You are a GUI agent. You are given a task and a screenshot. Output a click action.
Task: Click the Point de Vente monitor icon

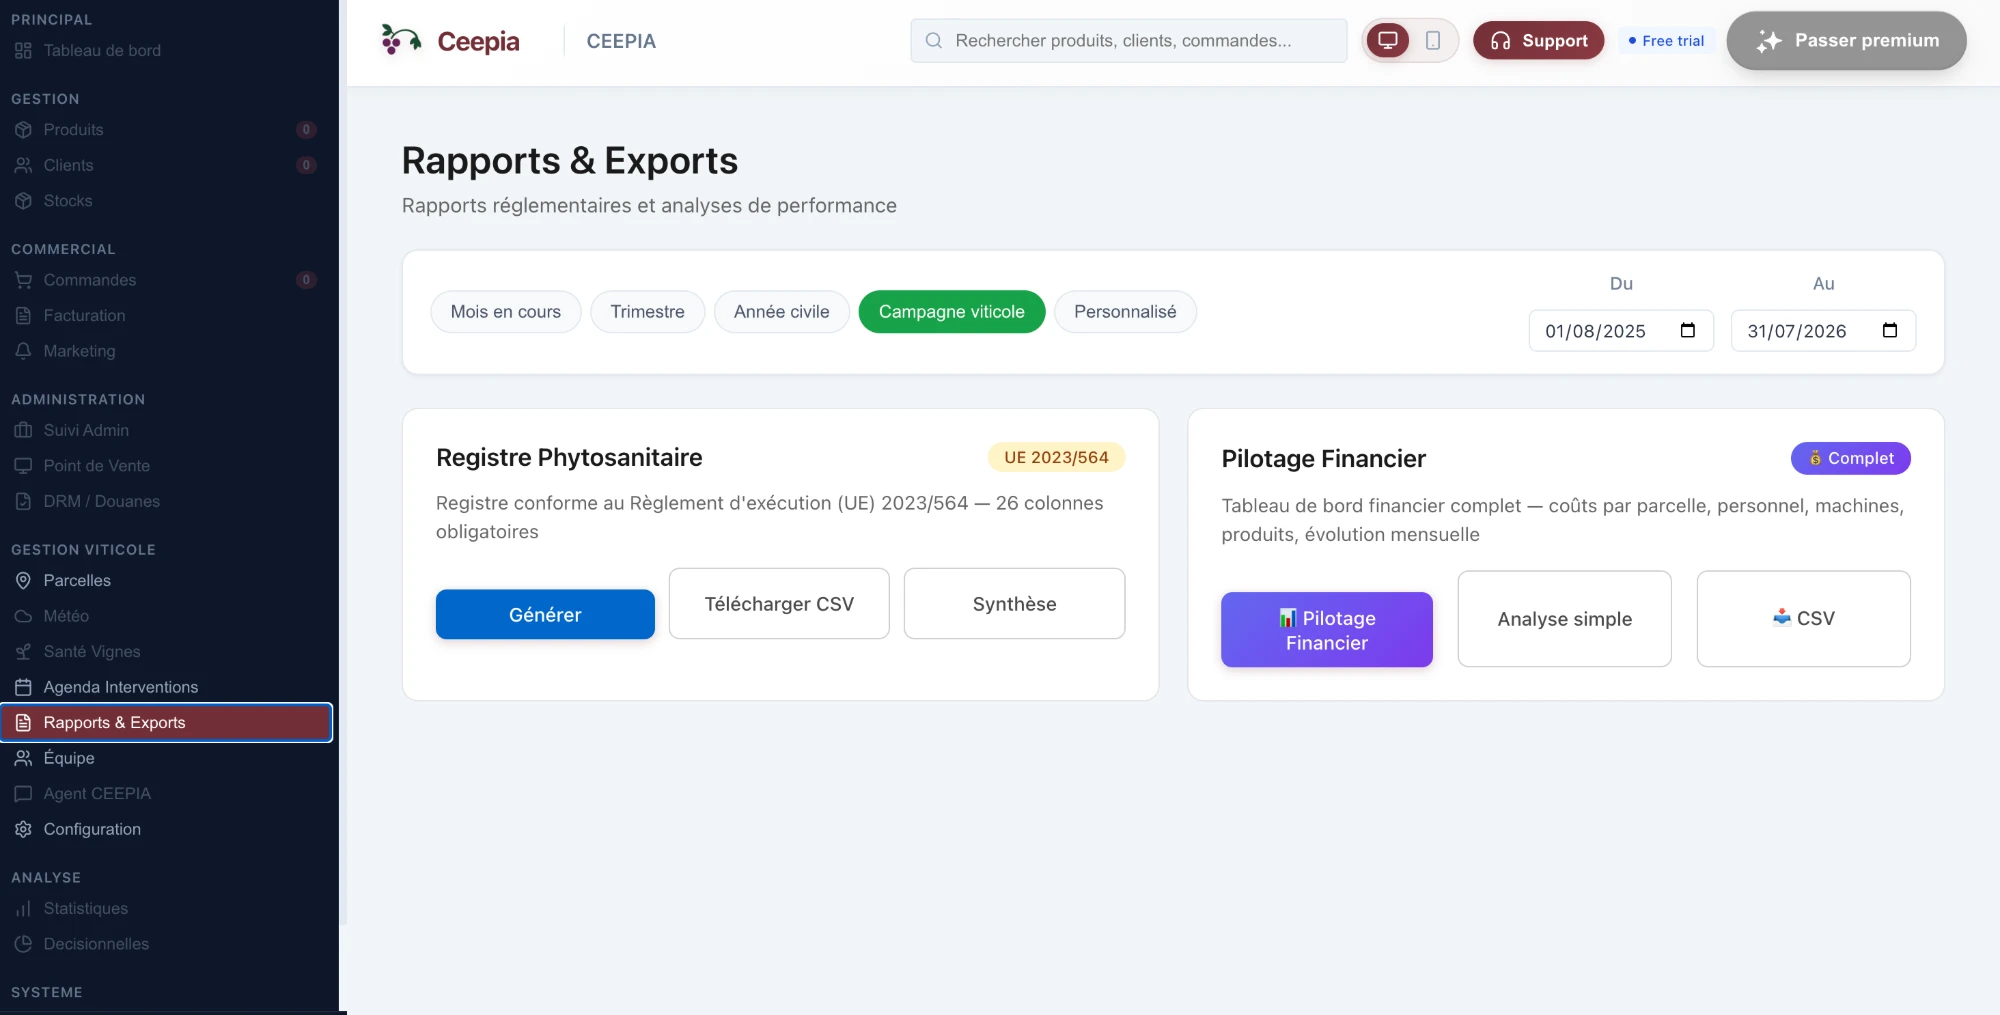point(23,466)
